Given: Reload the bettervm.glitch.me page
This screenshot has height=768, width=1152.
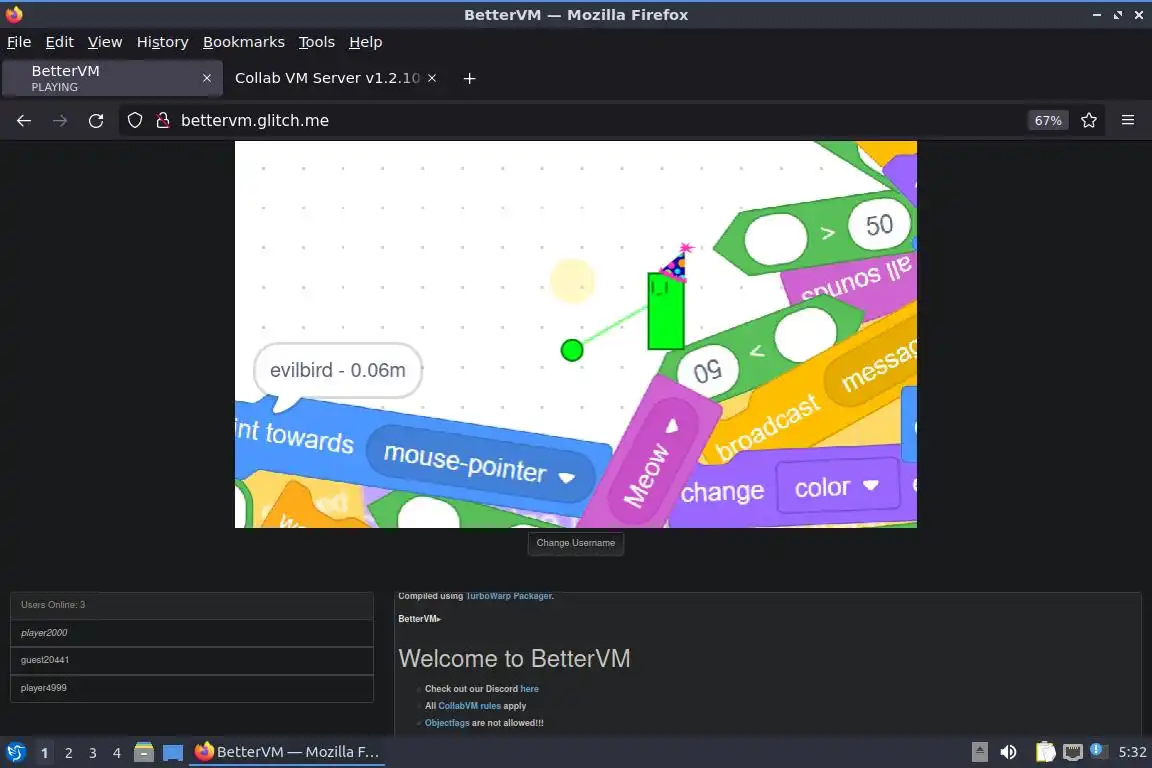Looking at the screenshot, I should click(96, 121).
